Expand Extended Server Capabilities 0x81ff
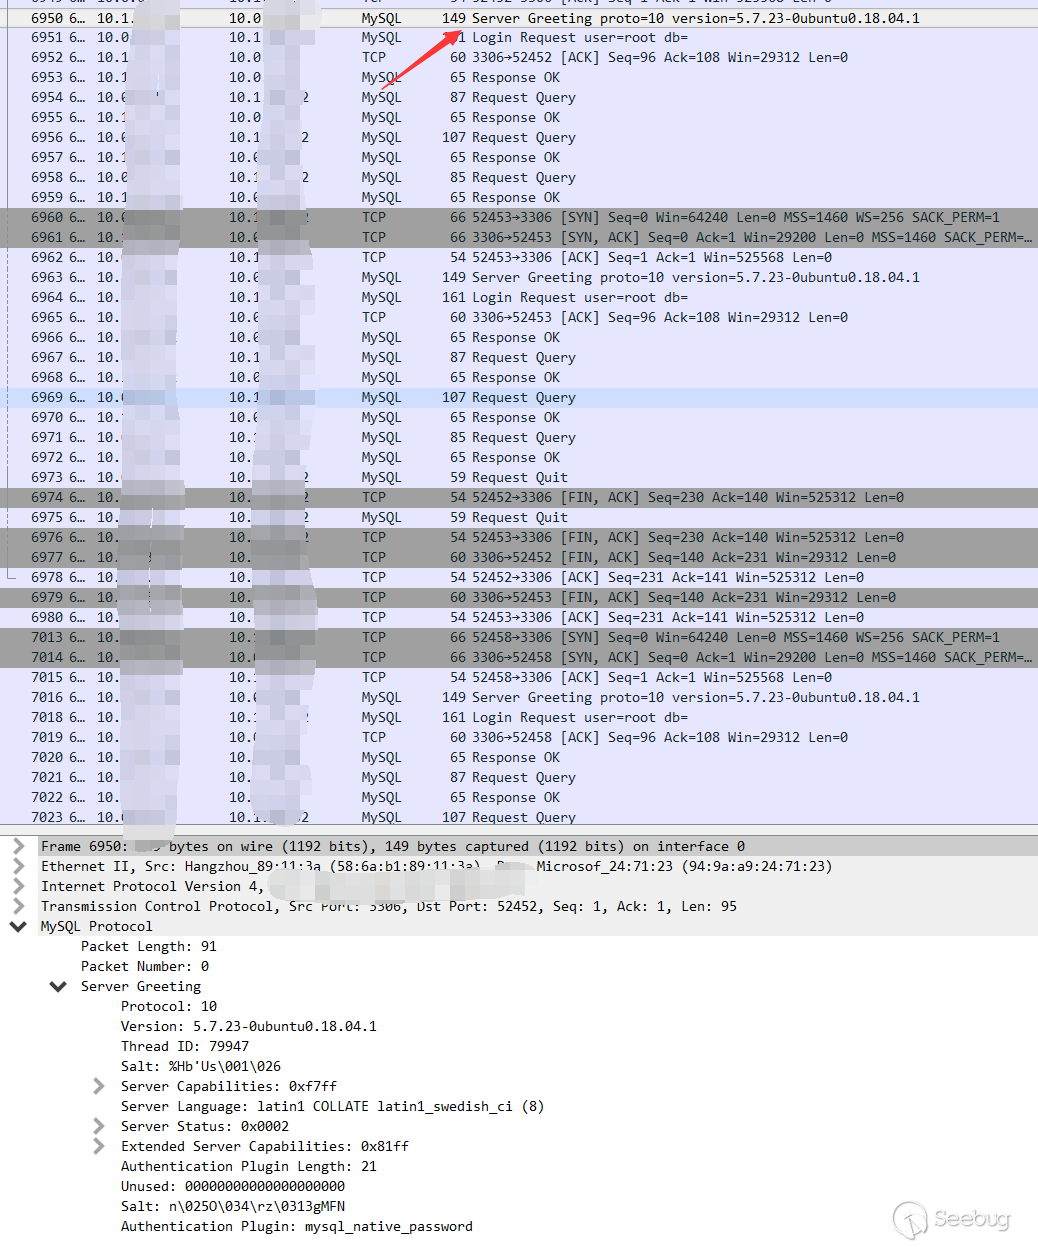This screenshot has height=1247, width=1038. pos(98,1146)
